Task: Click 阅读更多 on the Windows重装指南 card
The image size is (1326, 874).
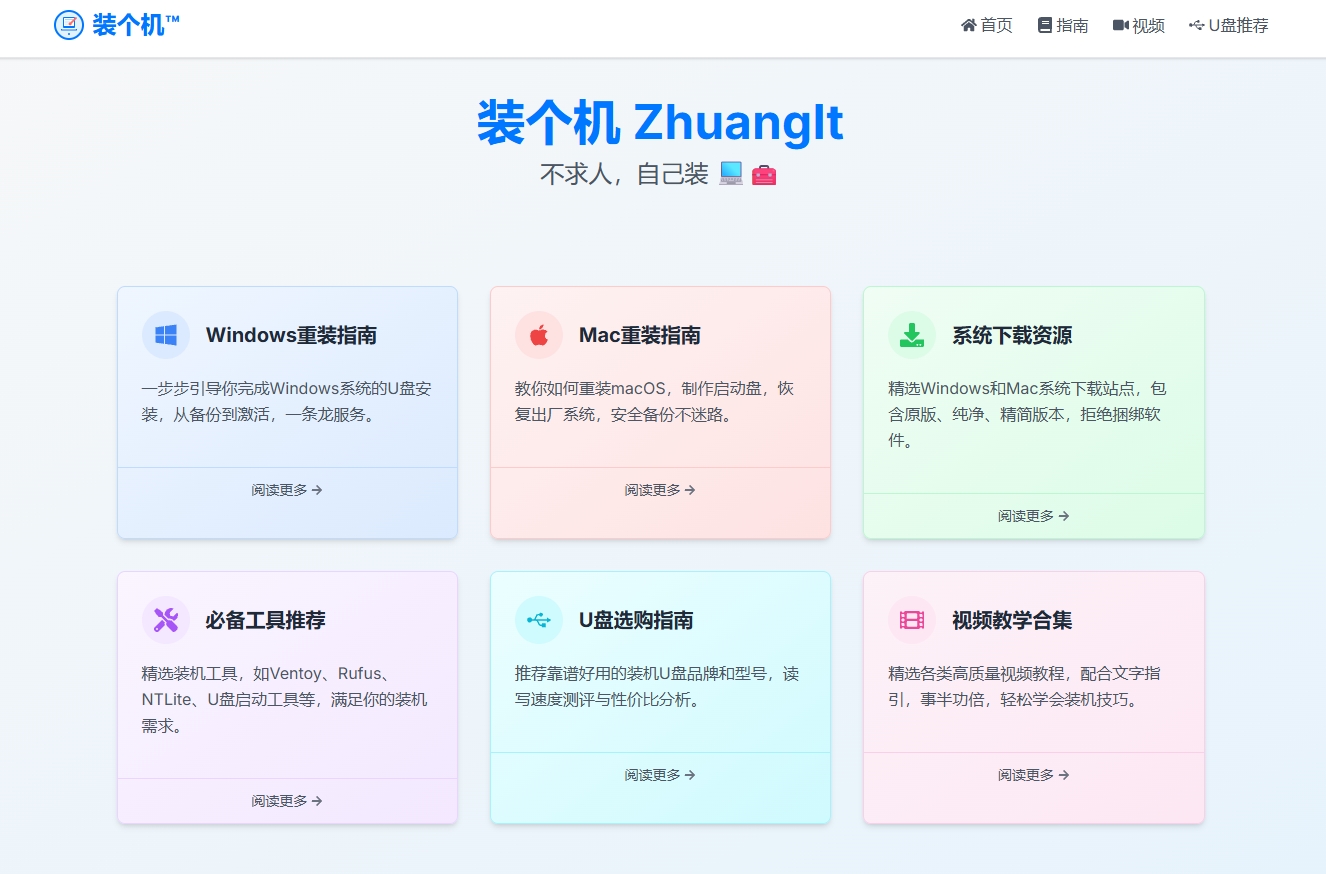Action: click(x=287, y=490)
